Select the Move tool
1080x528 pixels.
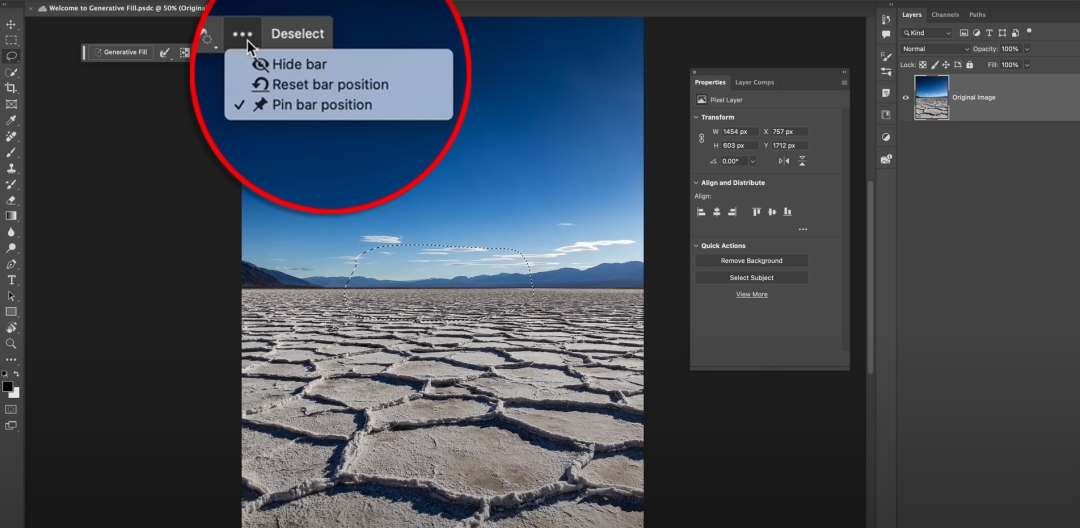11,25
